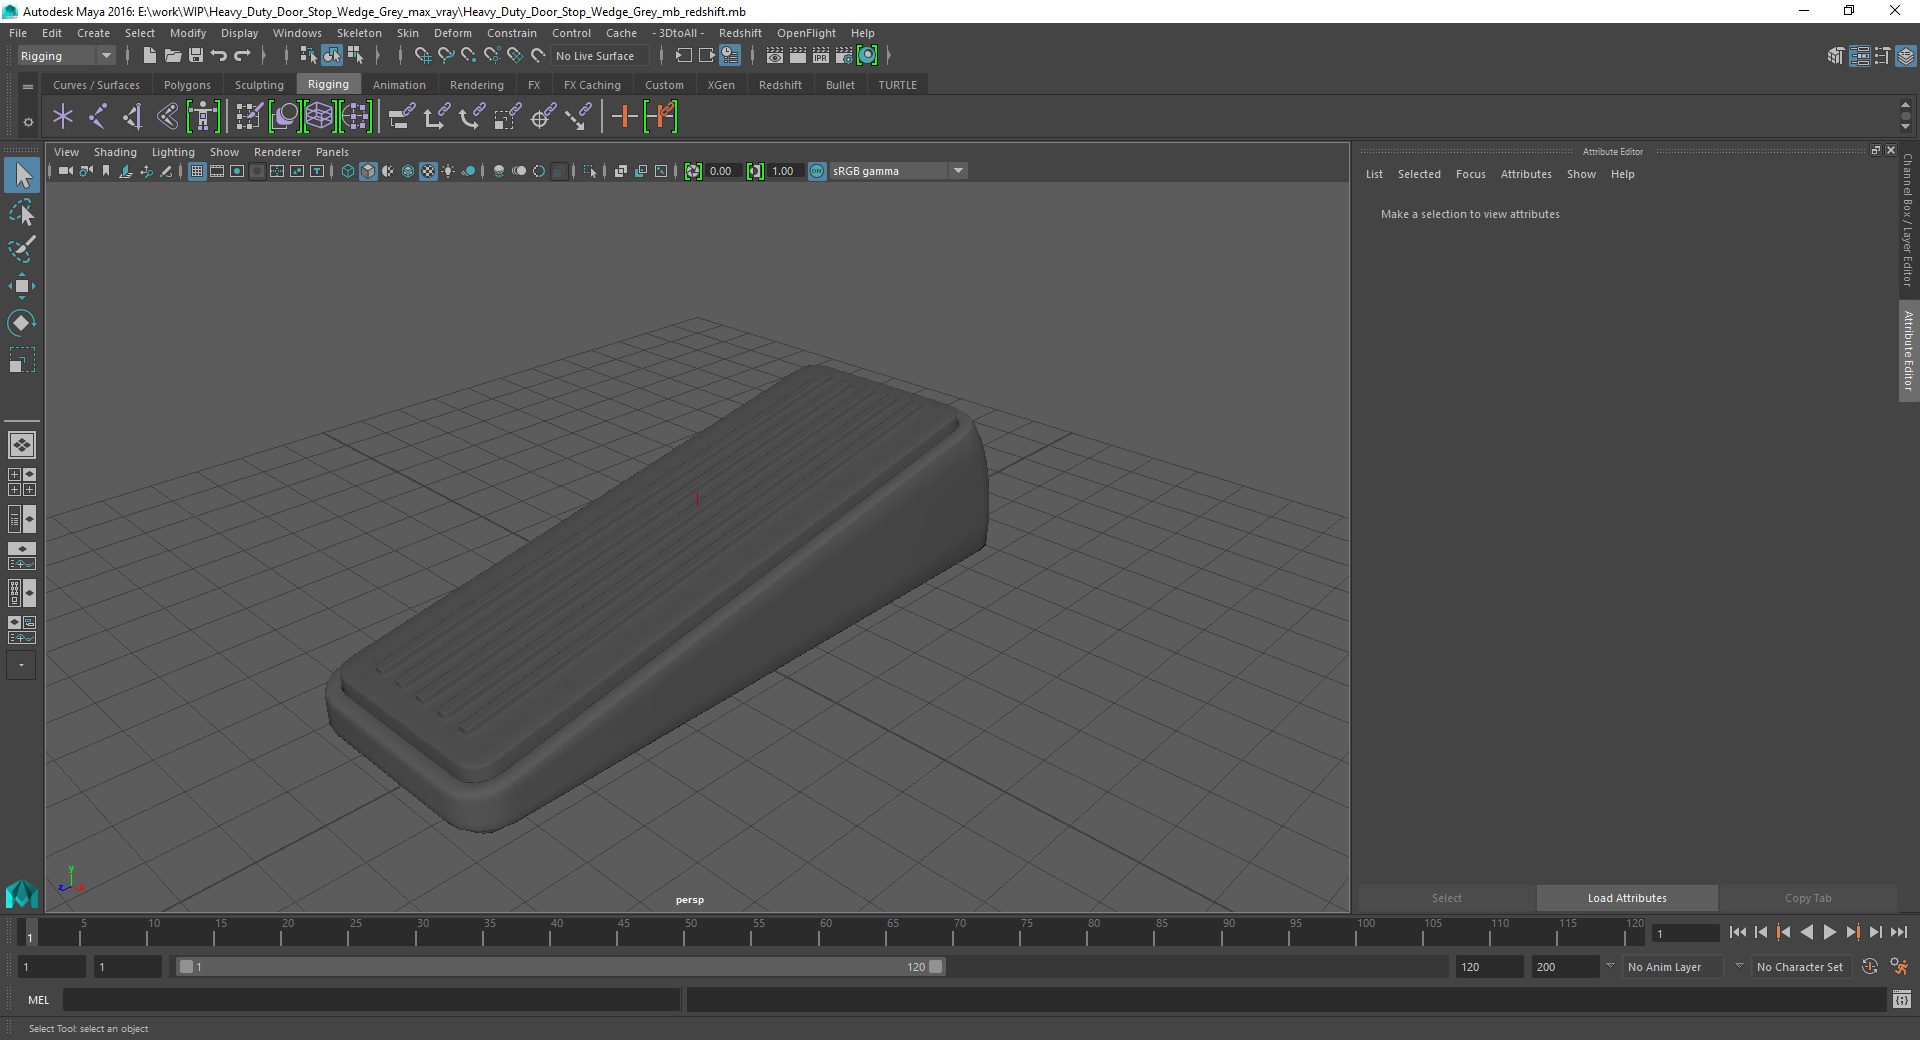
Task: Click the time range slider bar
Action: coord(560,967)
